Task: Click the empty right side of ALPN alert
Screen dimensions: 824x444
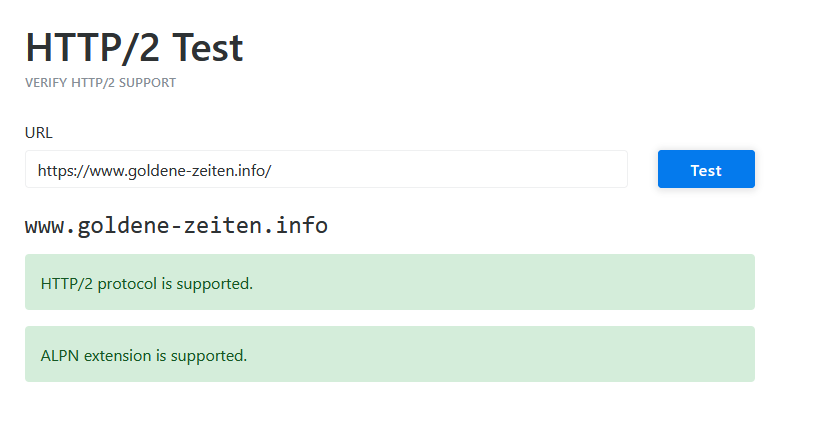Action: (550, 355)
